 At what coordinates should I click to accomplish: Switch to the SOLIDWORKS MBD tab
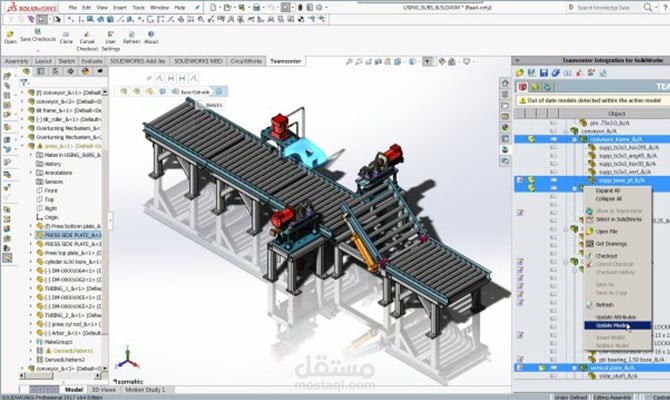coord(198,61)
